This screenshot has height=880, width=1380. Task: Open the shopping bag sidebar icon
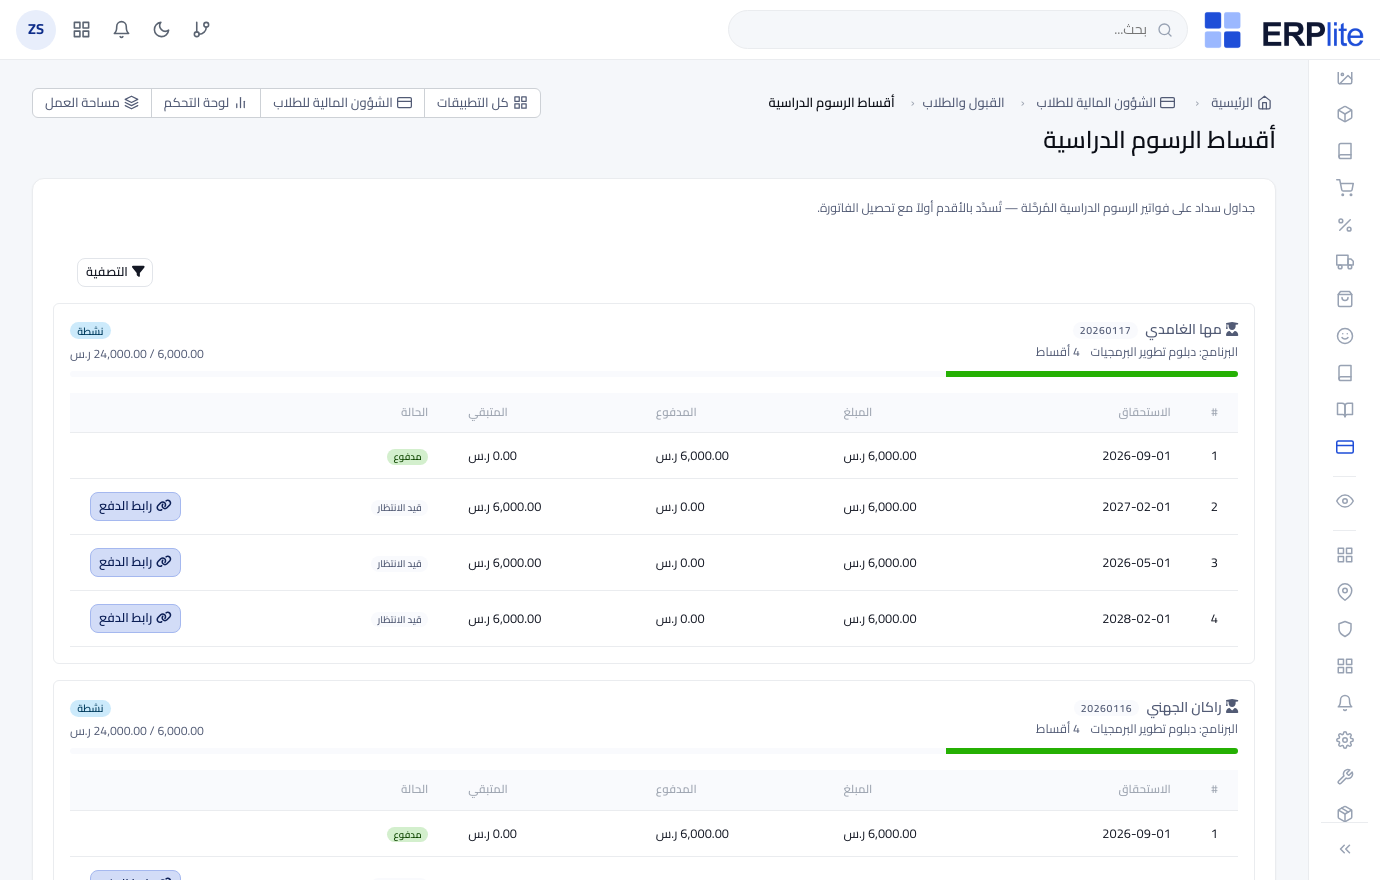point(1345,299)
